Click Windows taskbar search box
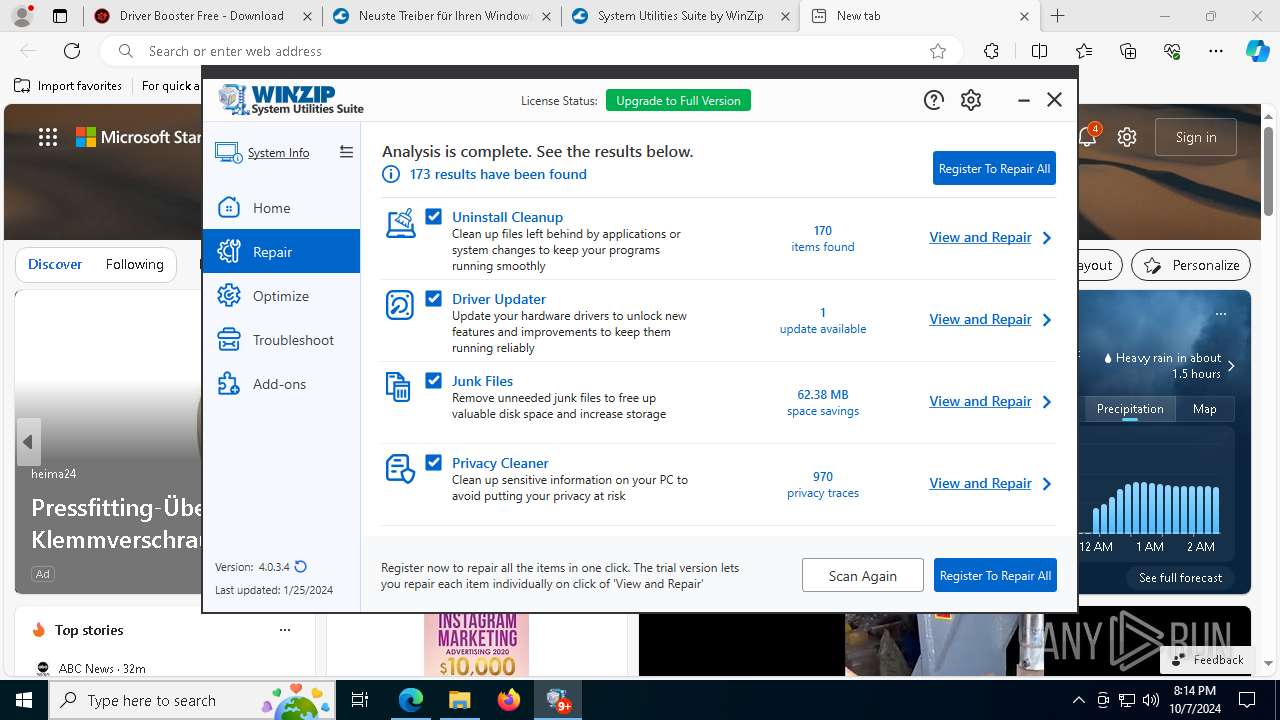Image resolution: width=1280 pixels, height=720 pixels. point(193,700)
